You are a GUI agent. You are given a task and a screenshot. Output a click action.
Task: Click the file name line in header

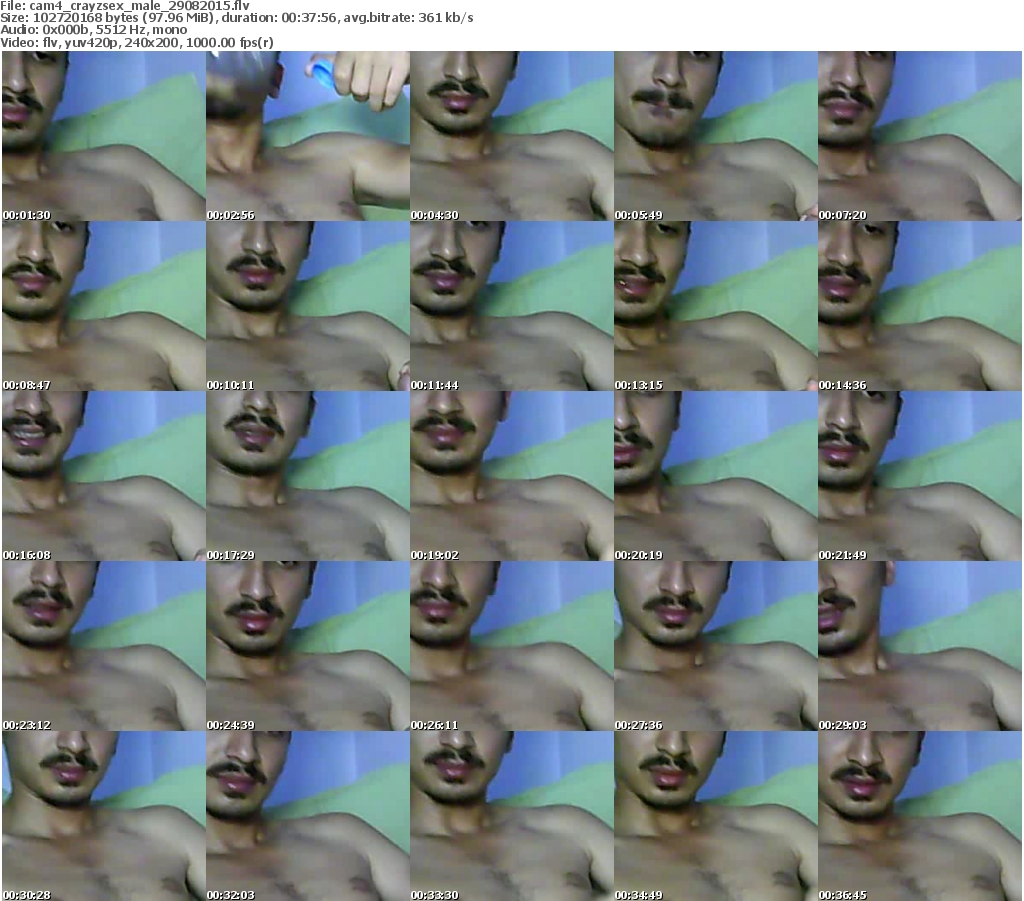coord(125,6)
